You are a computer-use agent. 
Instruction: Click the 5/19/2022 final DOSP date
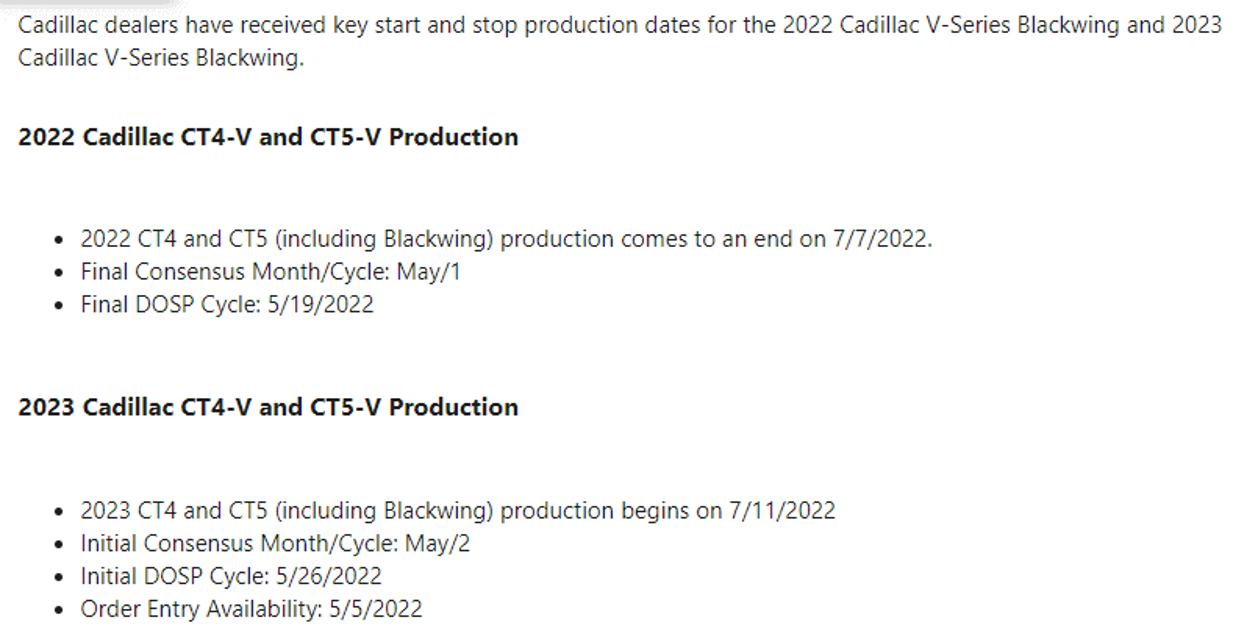click(x=321, y=304)
